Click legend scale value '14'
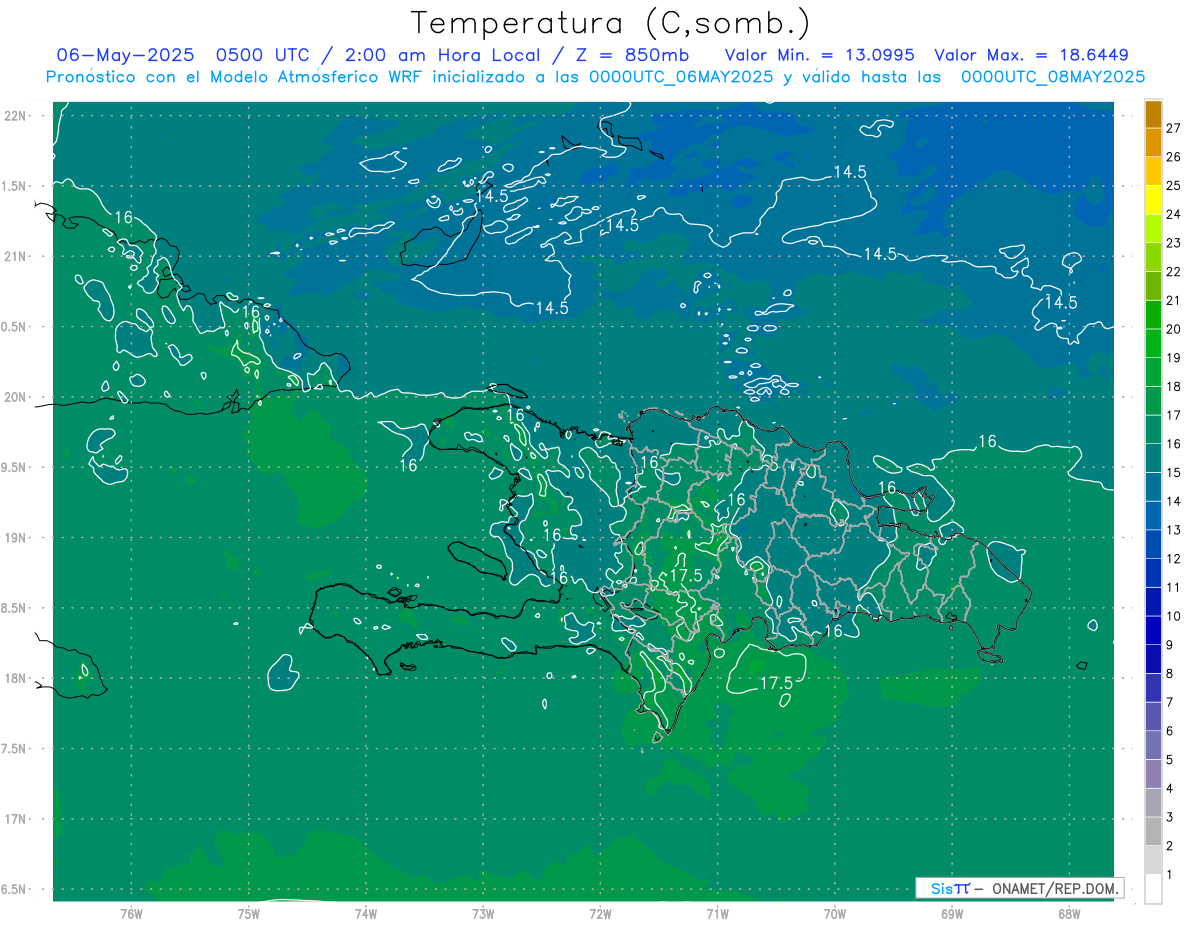This screenshot has width=1200, height=927. (x=1174, y=501)
